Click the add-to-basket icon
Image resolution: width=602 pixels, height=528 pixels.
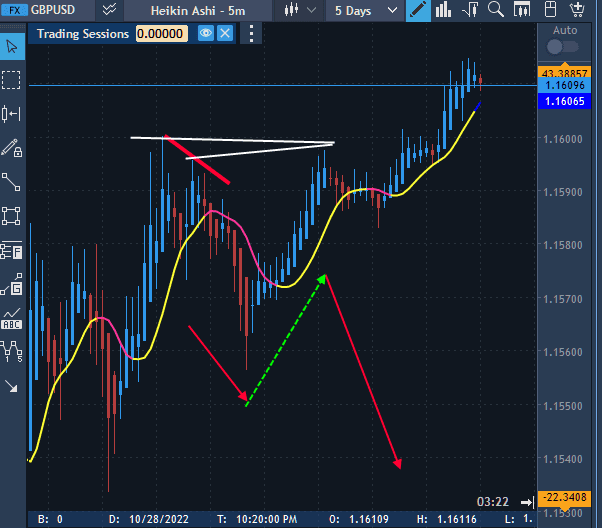point(577,10)
